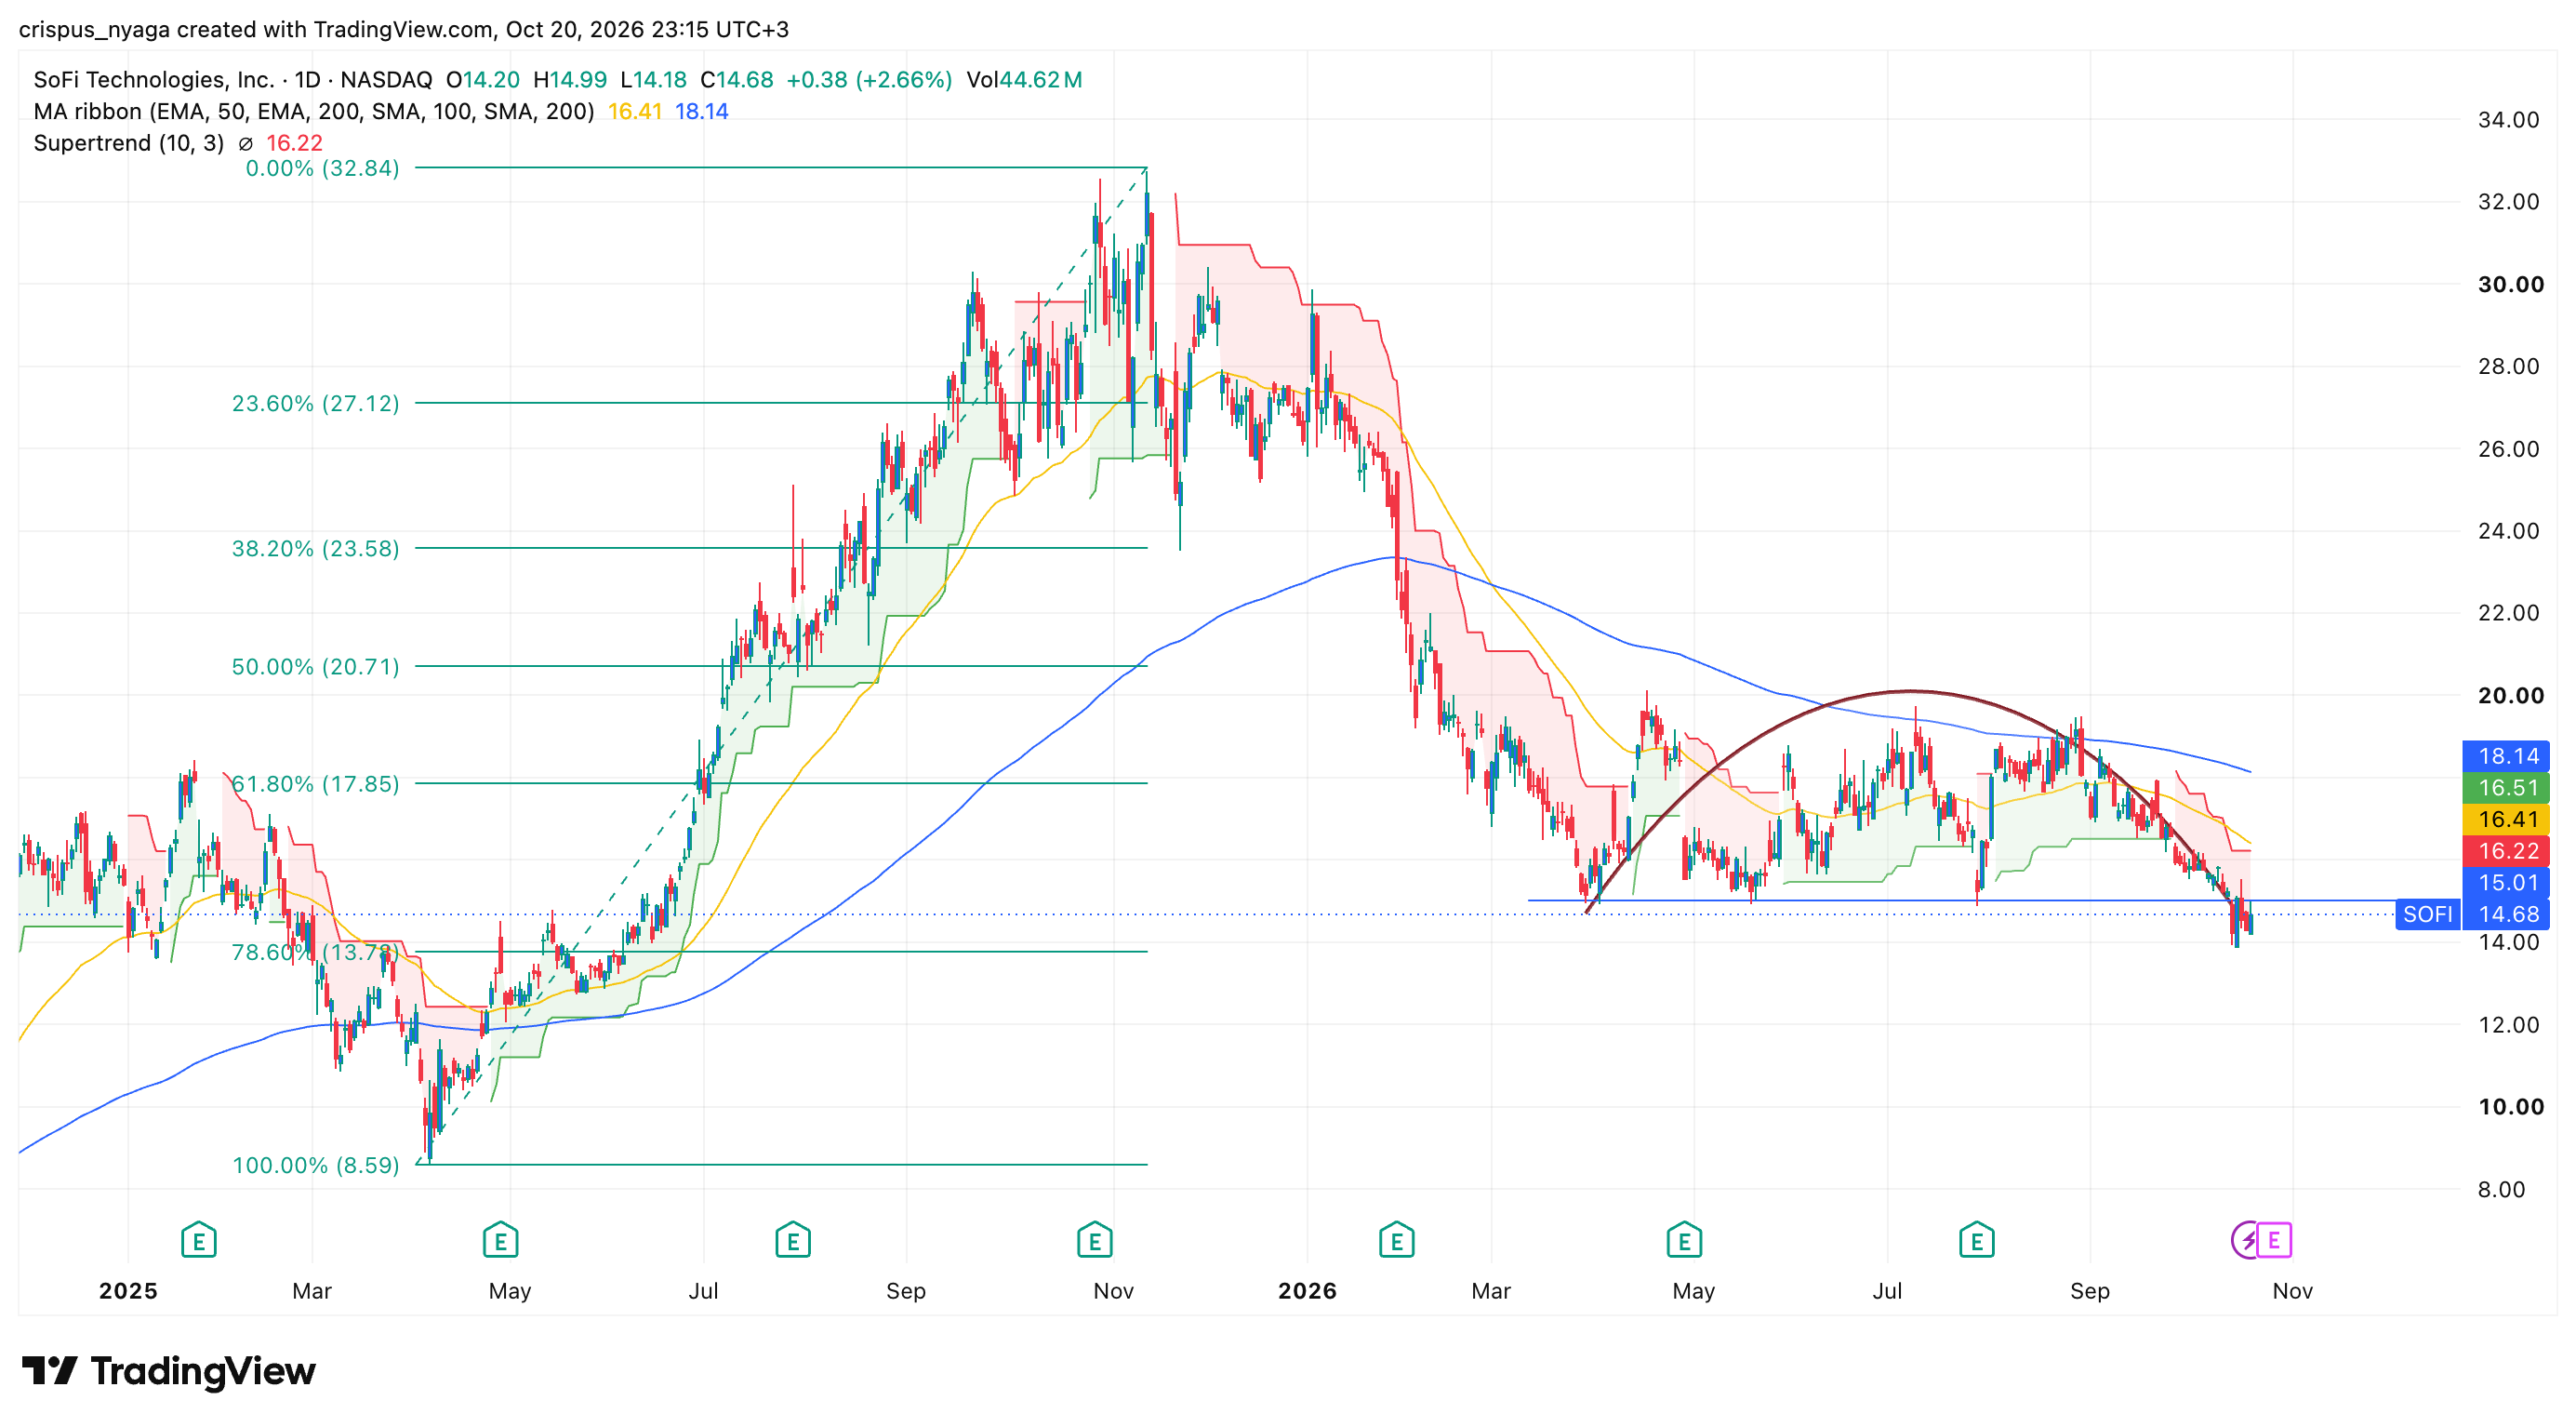Click the 0.00% (32.84) Fibonacci label
The width and height of the screenshot is (2576, 1427).
click(x=322, y=168)
